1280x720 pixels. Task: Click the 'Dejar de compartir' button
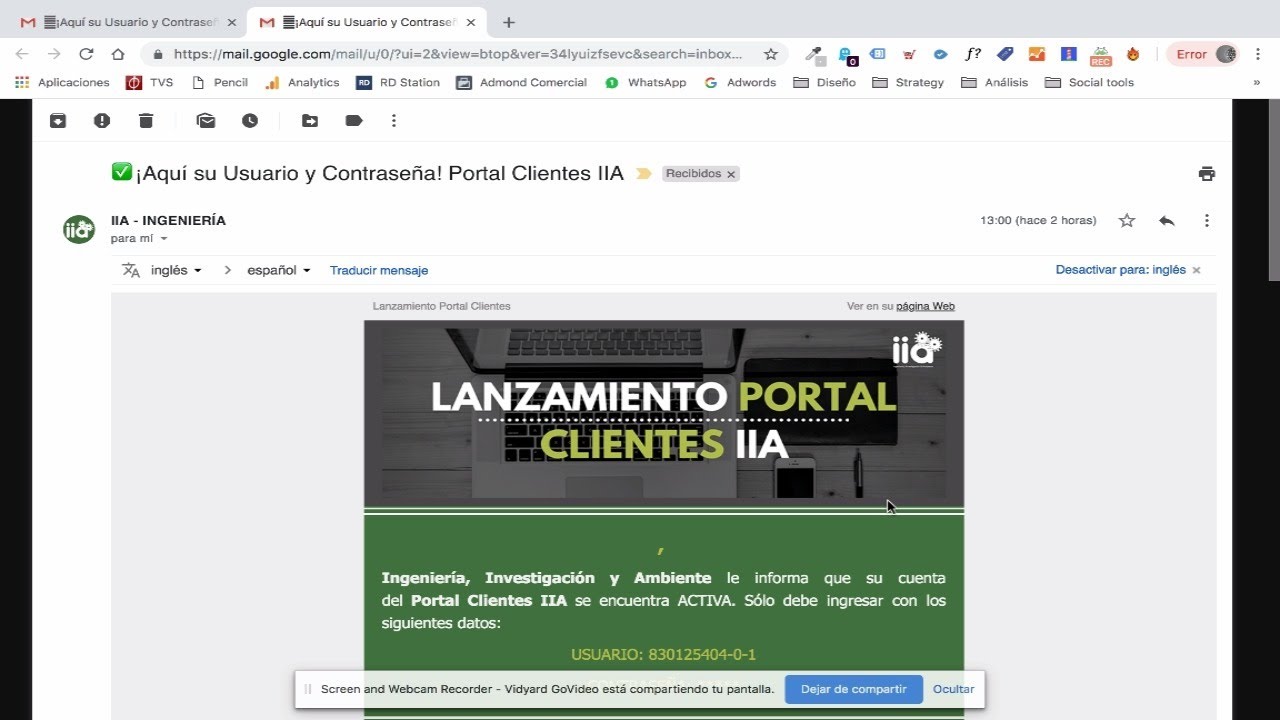[854, 689]
